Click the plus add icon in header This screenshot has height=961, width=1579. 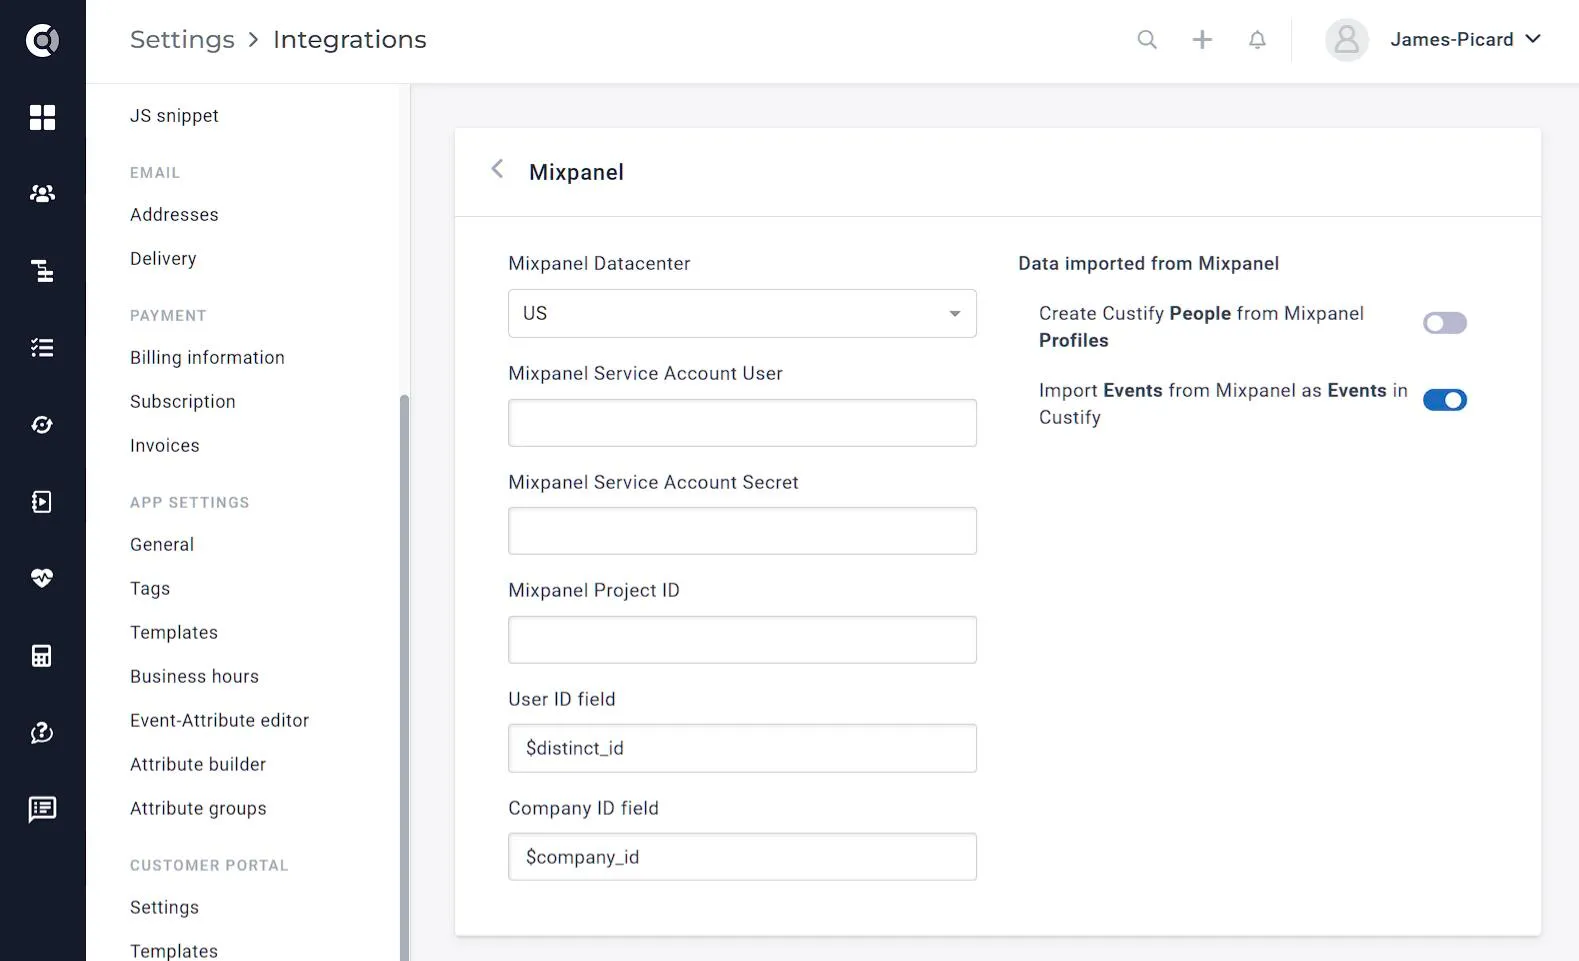click(1202, 39)
